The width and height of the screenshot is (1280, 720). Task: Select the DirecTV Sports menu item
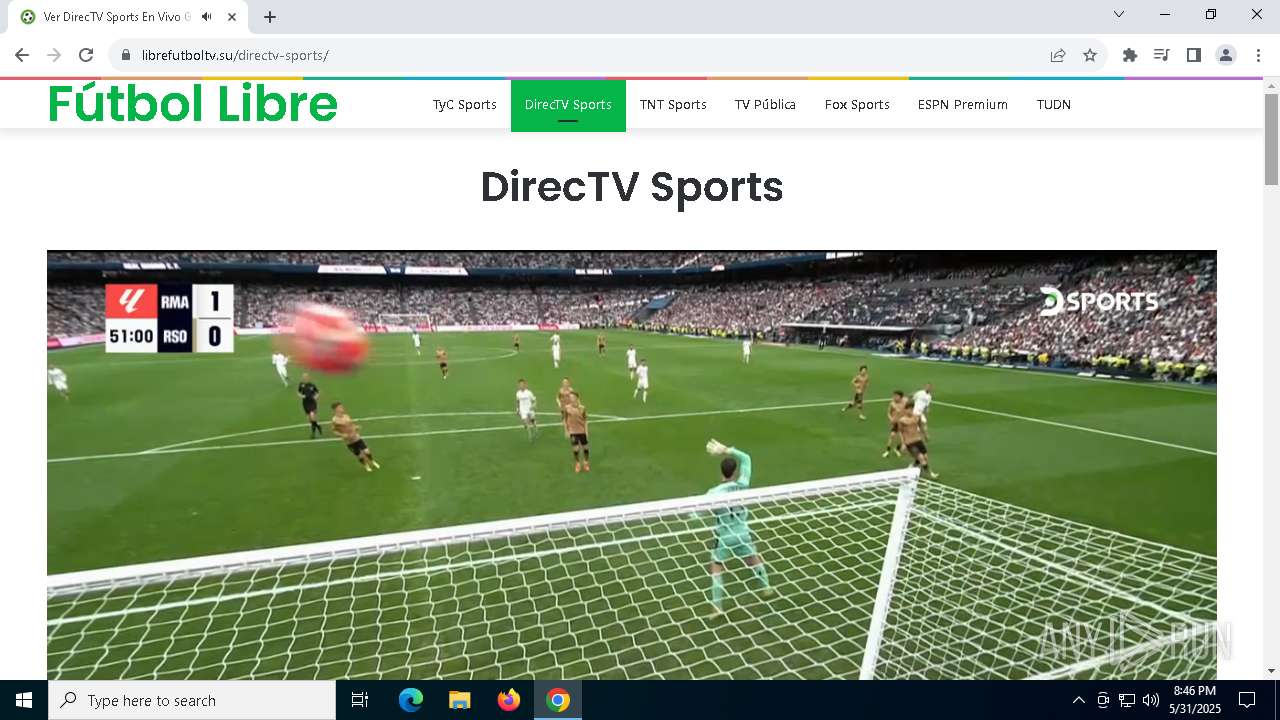coord(568,105)
